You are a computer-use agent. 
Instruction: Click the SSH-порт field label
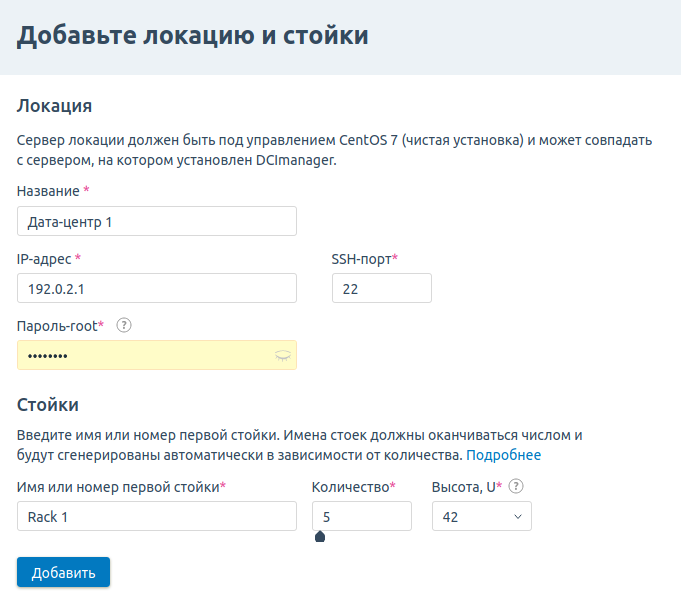coord(361,258)
